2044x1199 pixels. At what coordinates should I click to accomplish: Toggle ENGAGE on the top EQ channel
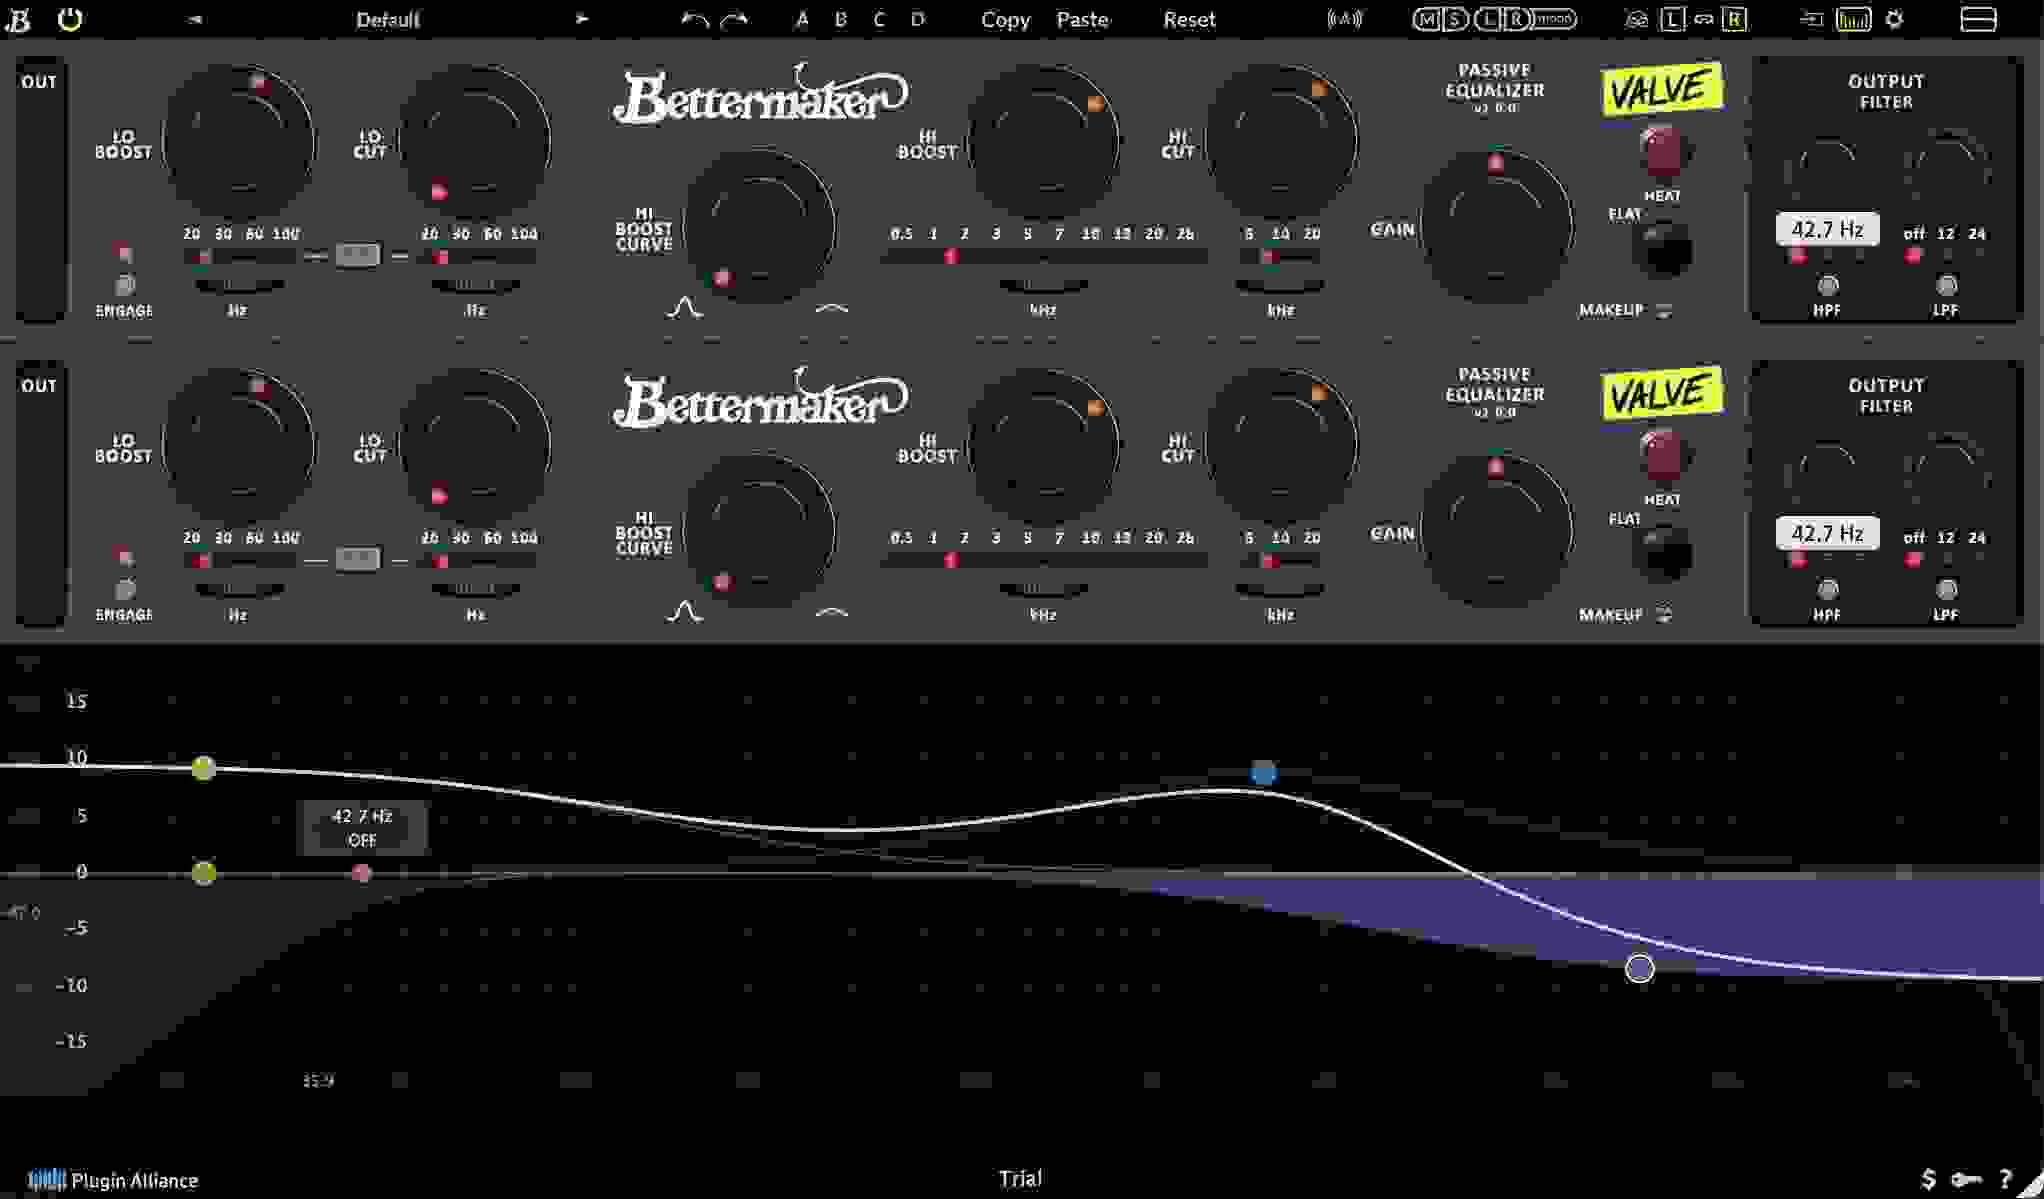point(124,283)
